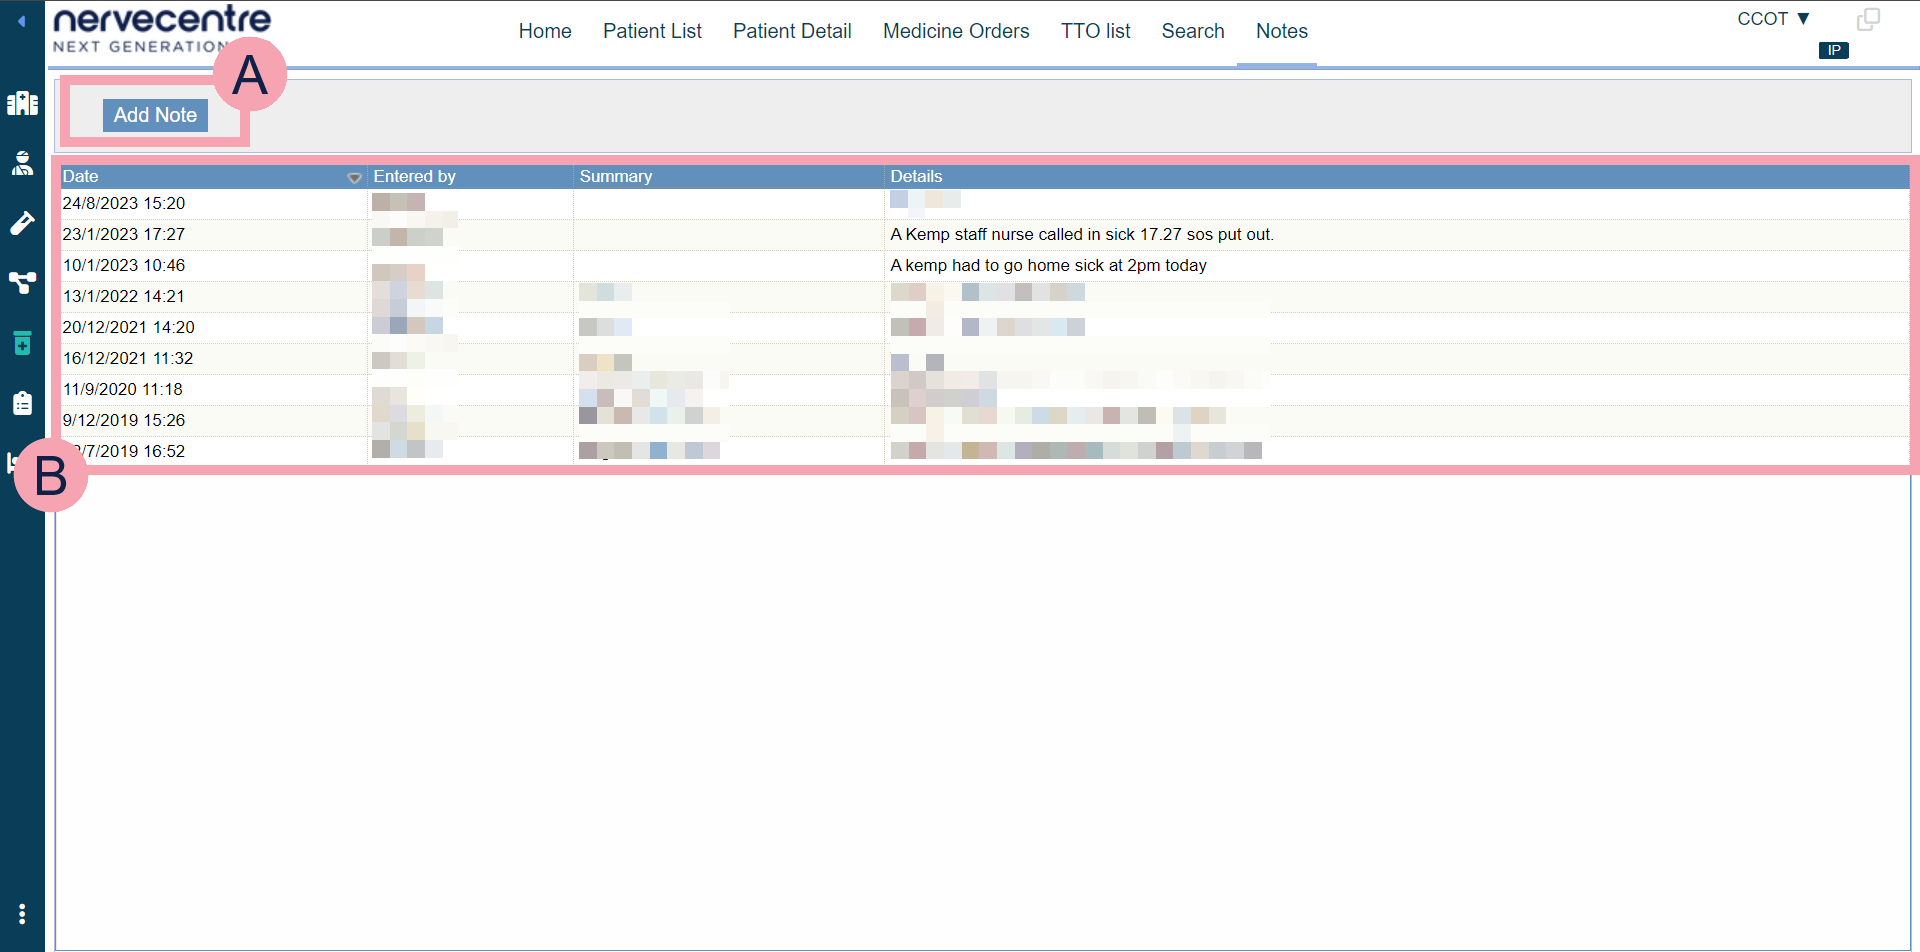Open the clipboard checklist sidebar icon
This screenshot has height=952, width=1920.
click(x=22, y=403)
